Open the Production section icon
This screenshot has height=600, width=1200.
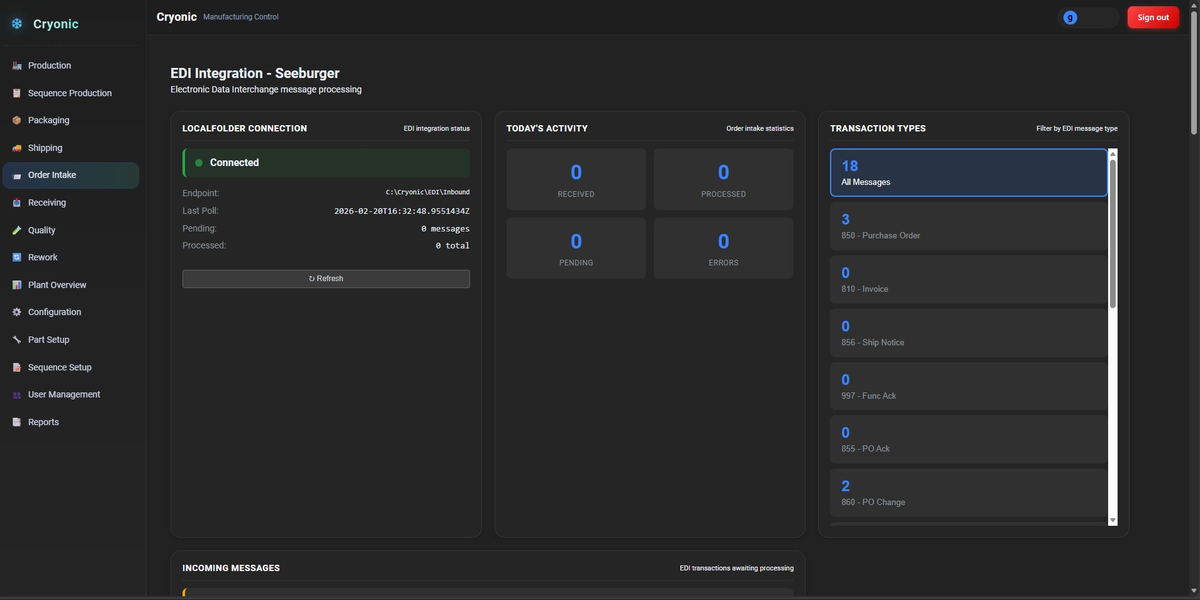point(16,65)
